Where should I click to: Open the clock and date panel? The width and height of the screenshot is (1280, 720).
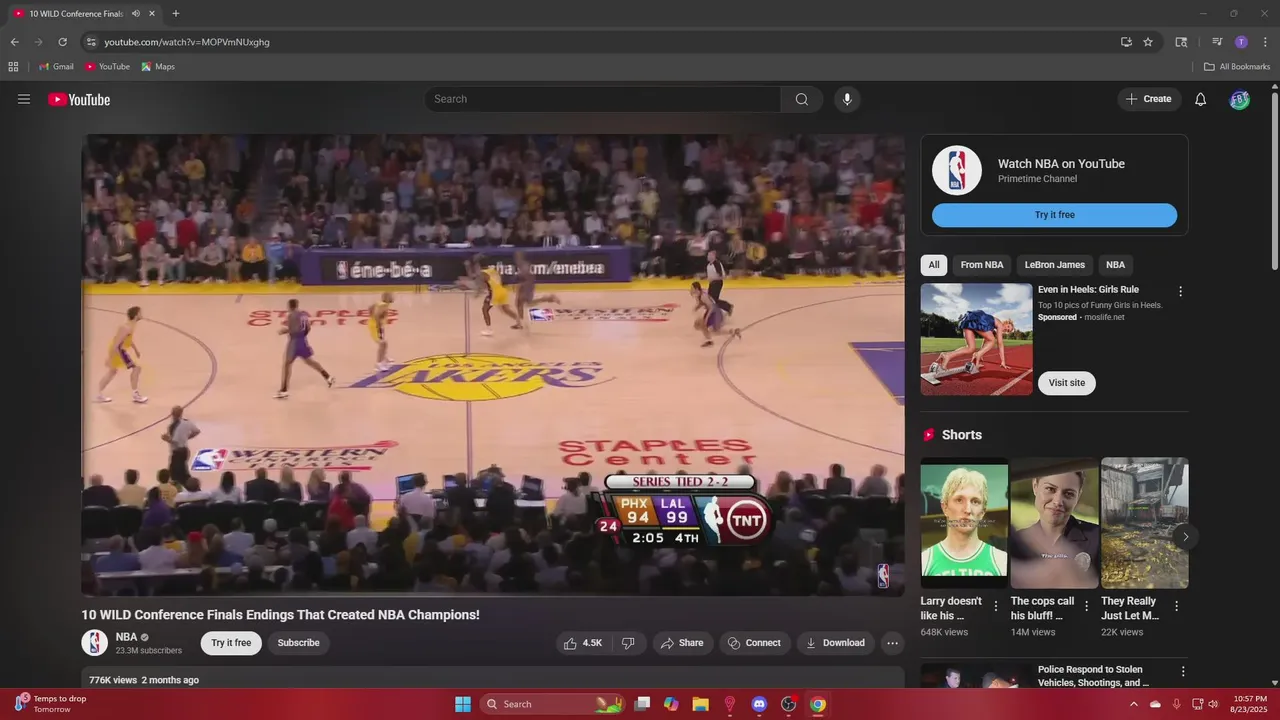[x=1250, y=704]
